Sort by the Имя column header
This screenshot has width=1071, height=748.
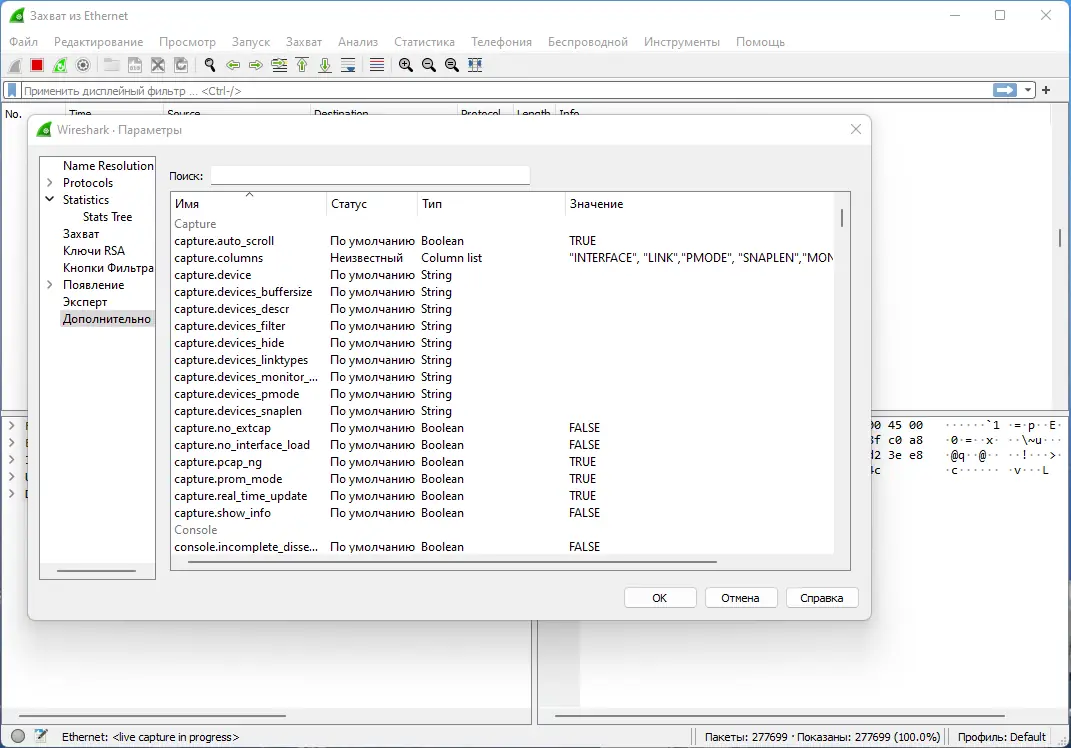[249, 204]
